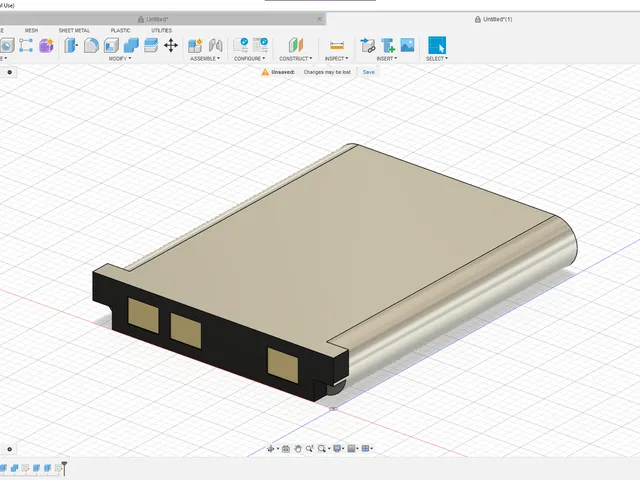Open the CONSTRUCT dropdown menu

click(296, 59)
